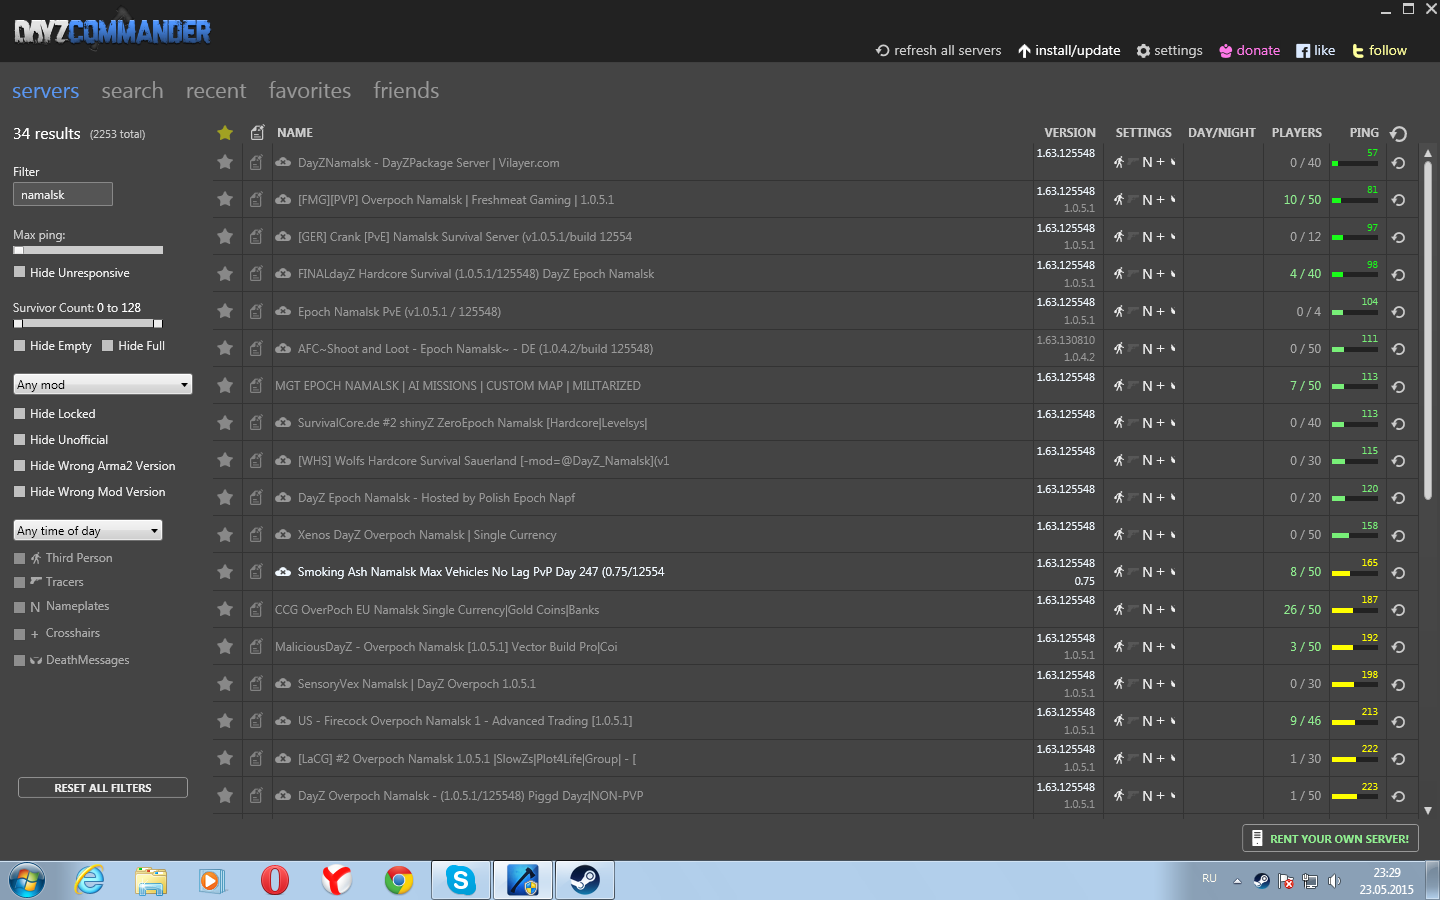Click the Facebook like link
Image resolution: width=1440 pixels, height=900 pixels.
[1315, 50]
